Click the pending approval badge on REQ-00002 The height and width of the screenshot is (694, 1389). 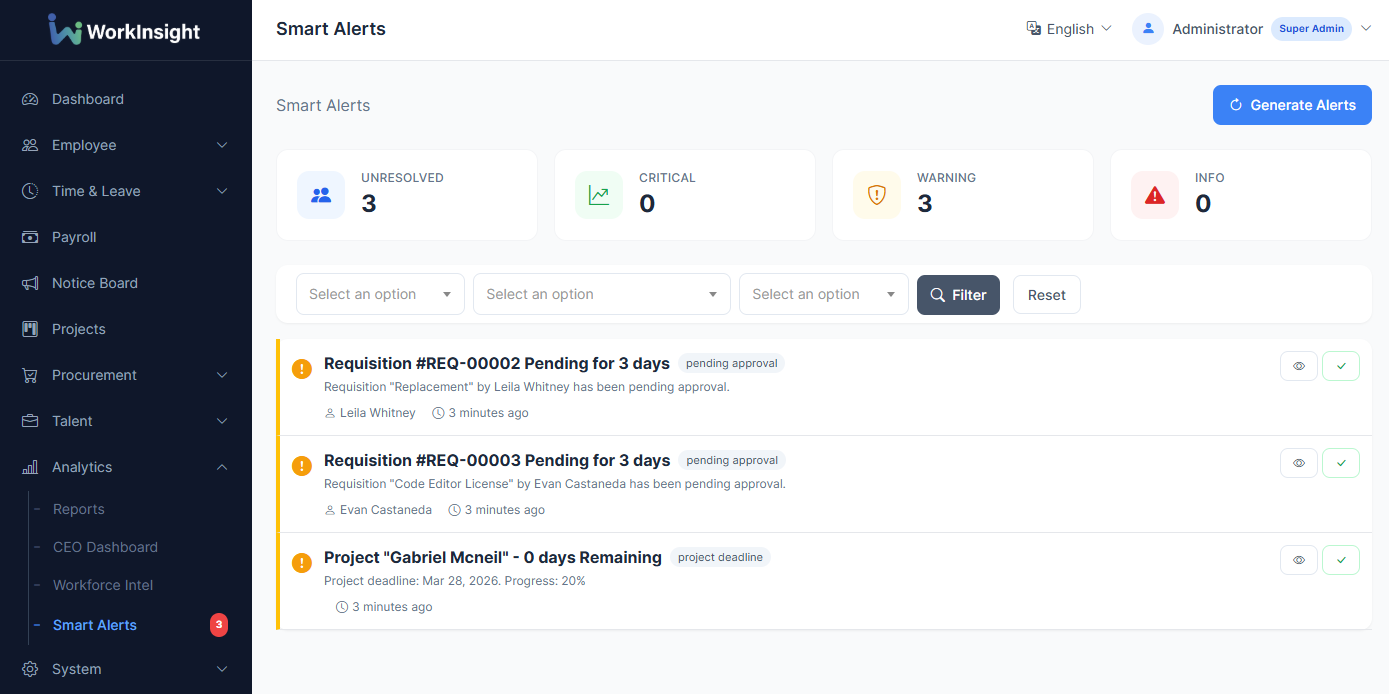[x=731, y=363]
